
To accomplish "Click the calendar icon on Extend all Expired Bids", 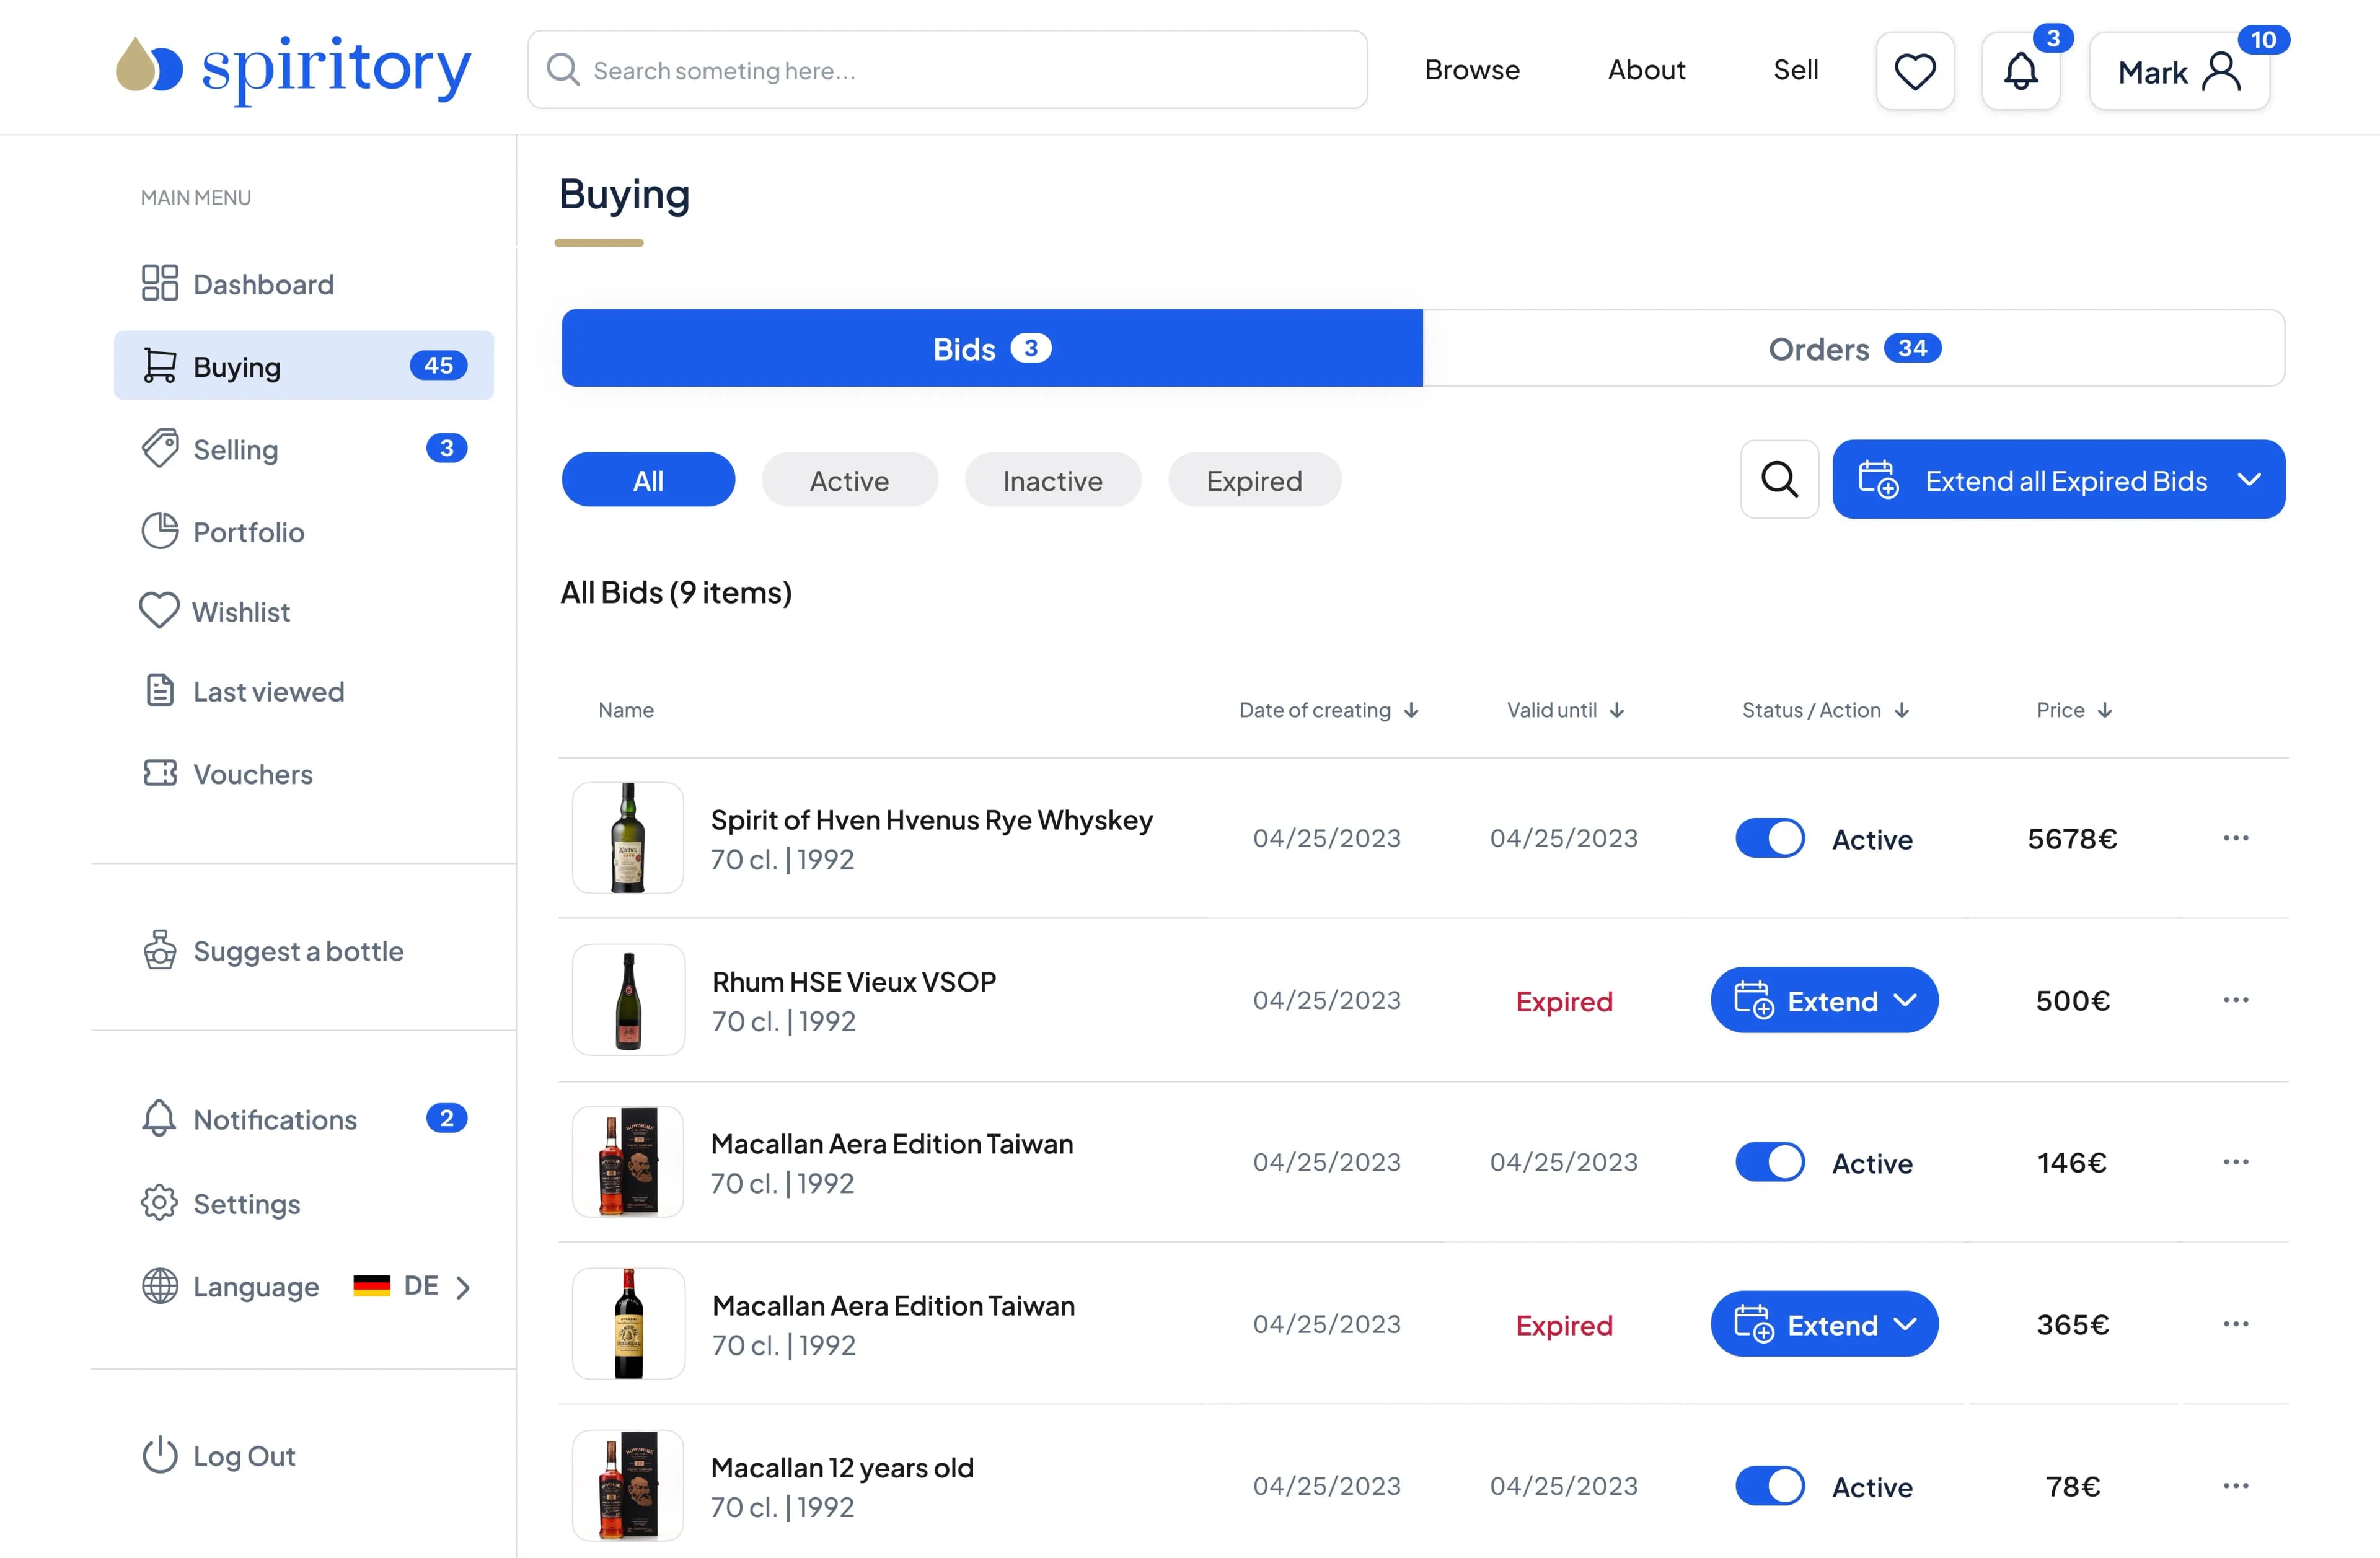I will coord(1878,479).
